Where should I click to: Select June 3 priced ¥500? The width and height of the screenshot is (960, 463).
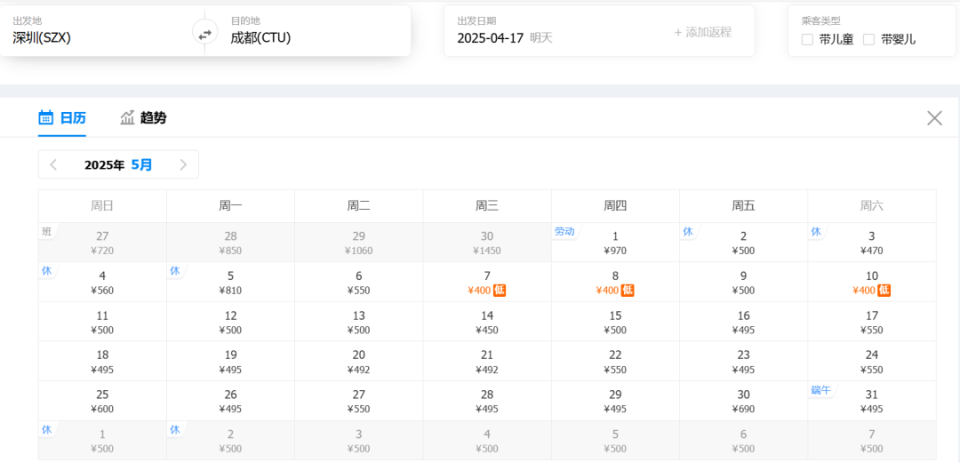tap(359, 440)
